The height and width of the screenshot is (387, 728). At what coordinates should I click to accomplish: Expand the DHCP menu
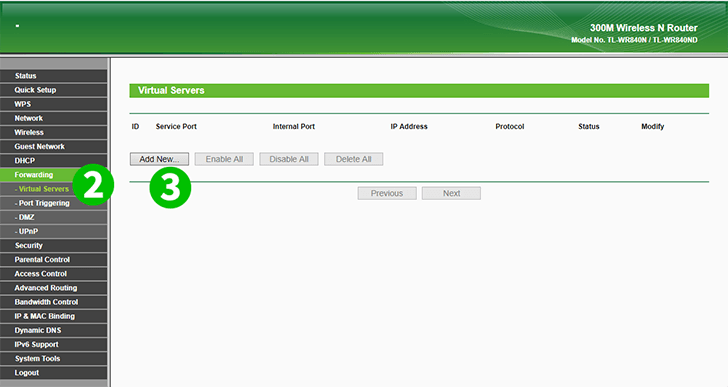(x=54, y=161)
